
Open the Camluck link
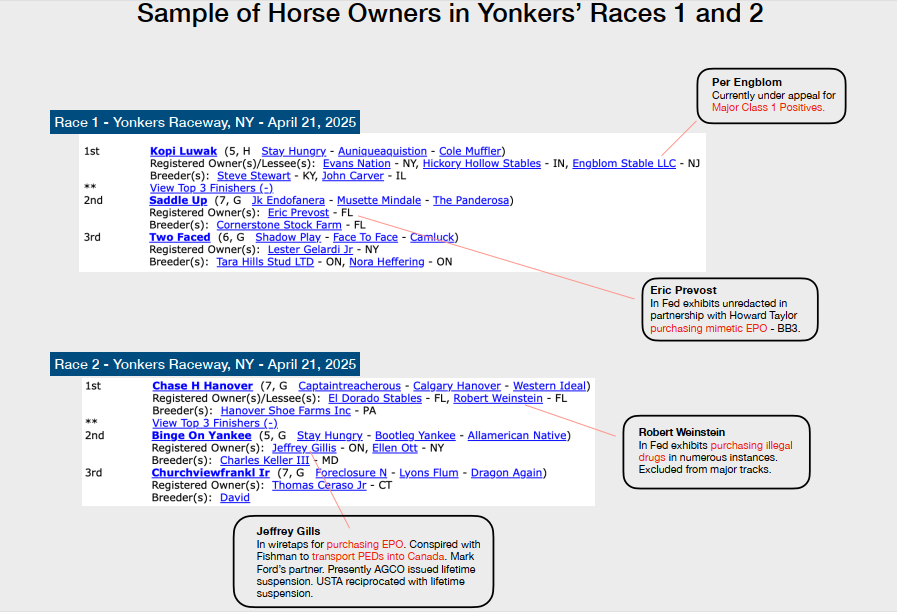point(432,237)
